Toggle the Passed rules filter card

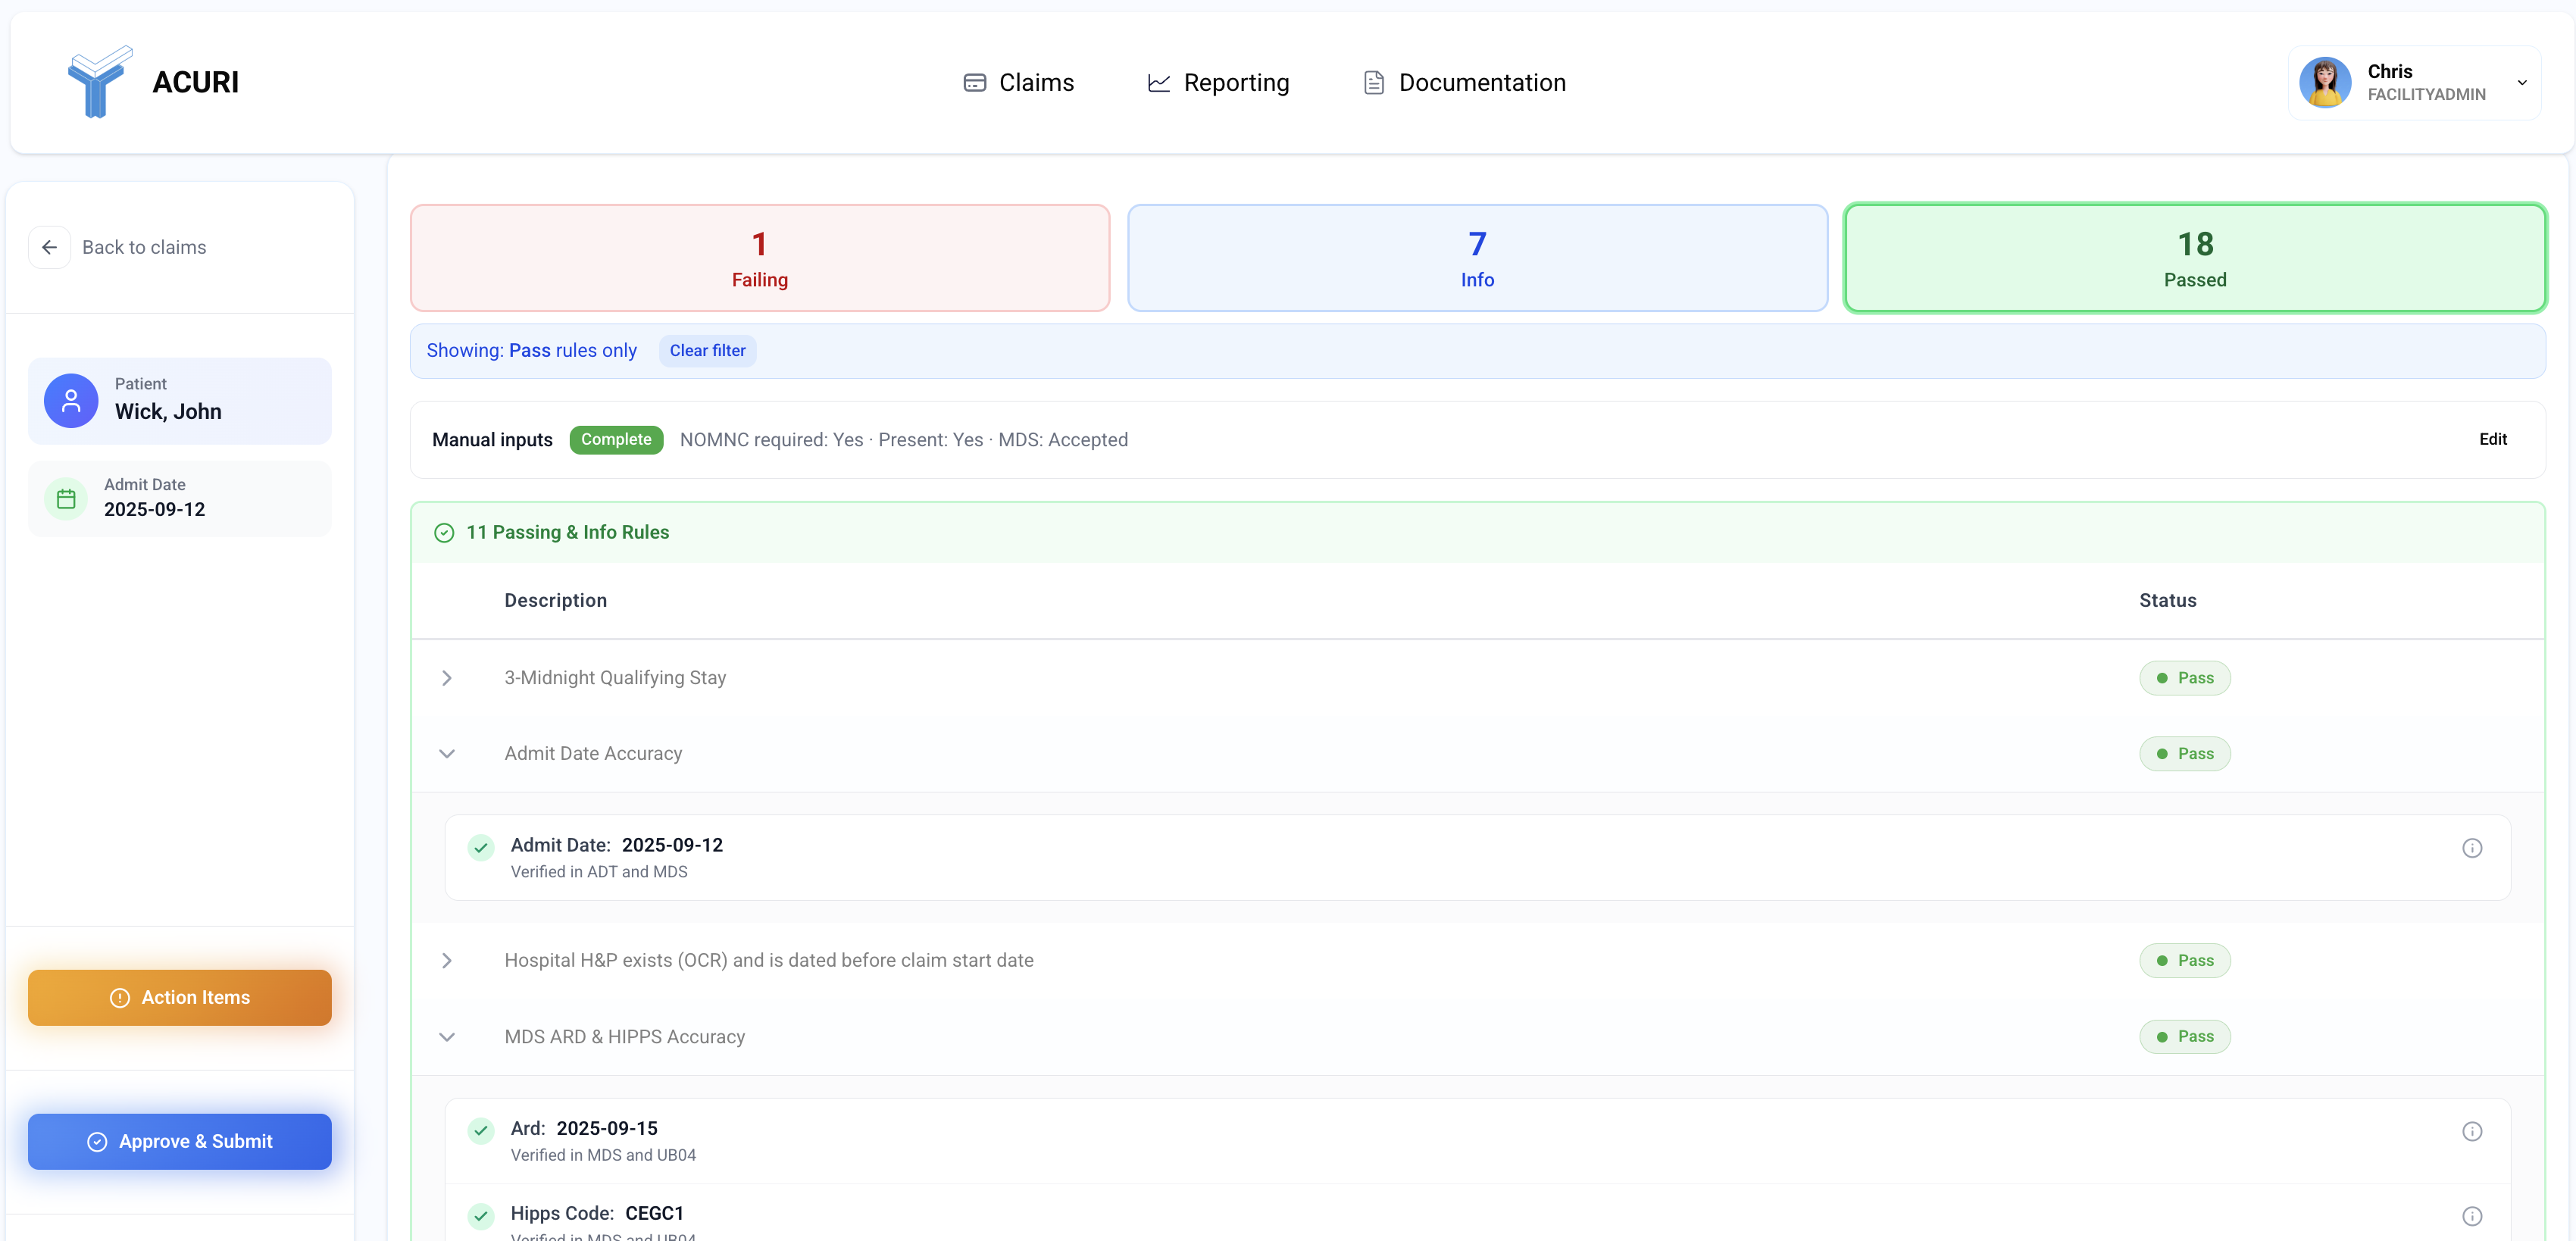[x=2194, y=258]
